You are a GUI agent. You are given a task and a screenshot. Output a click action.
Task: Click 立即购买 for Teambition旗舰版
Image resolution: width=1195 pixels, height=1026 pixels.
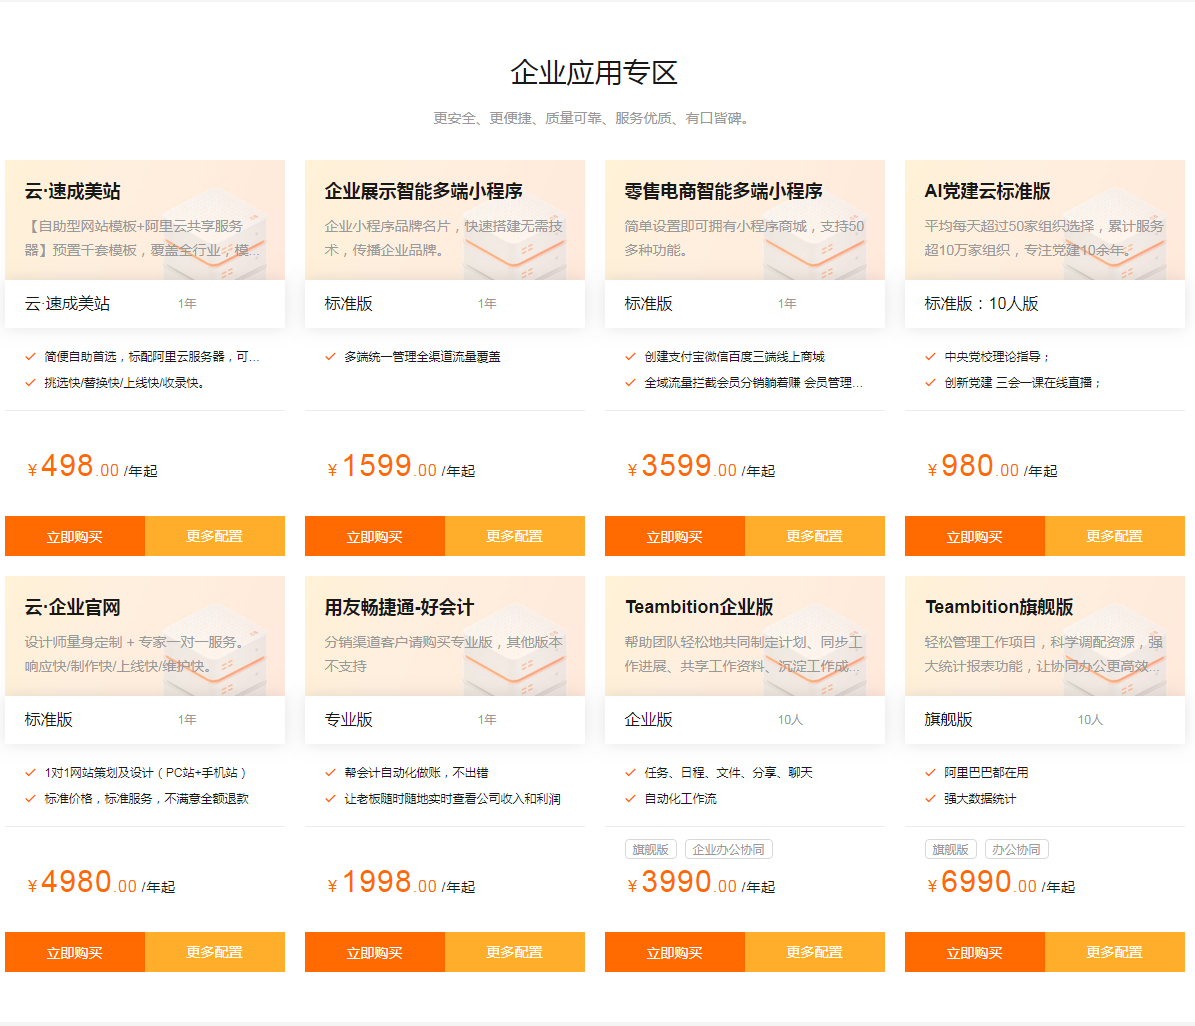975,952
